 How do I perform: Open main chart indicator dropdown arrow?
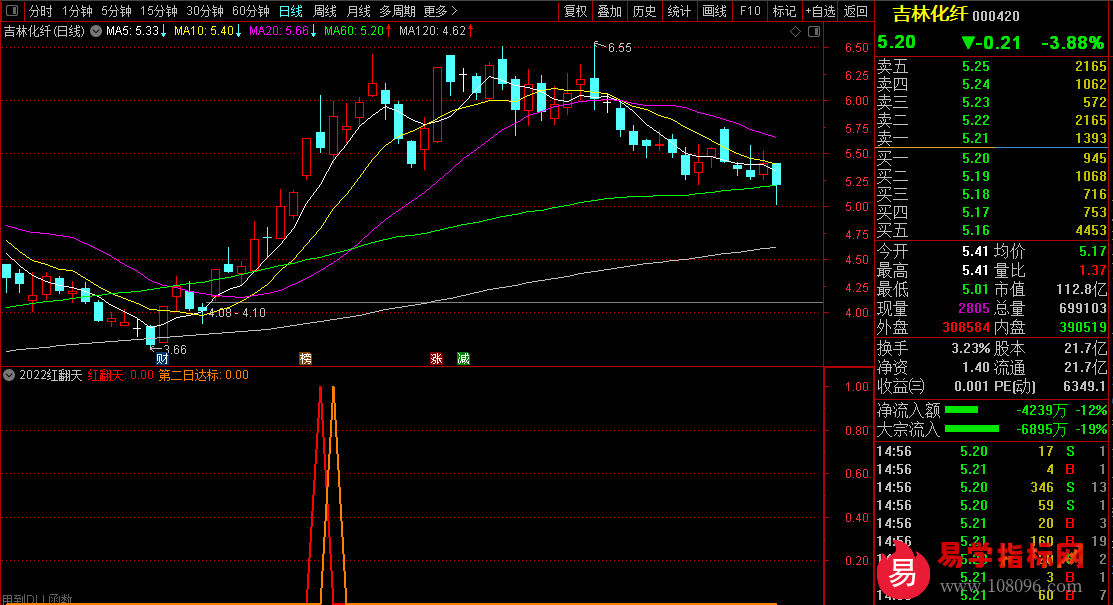[x=96, y=31]
